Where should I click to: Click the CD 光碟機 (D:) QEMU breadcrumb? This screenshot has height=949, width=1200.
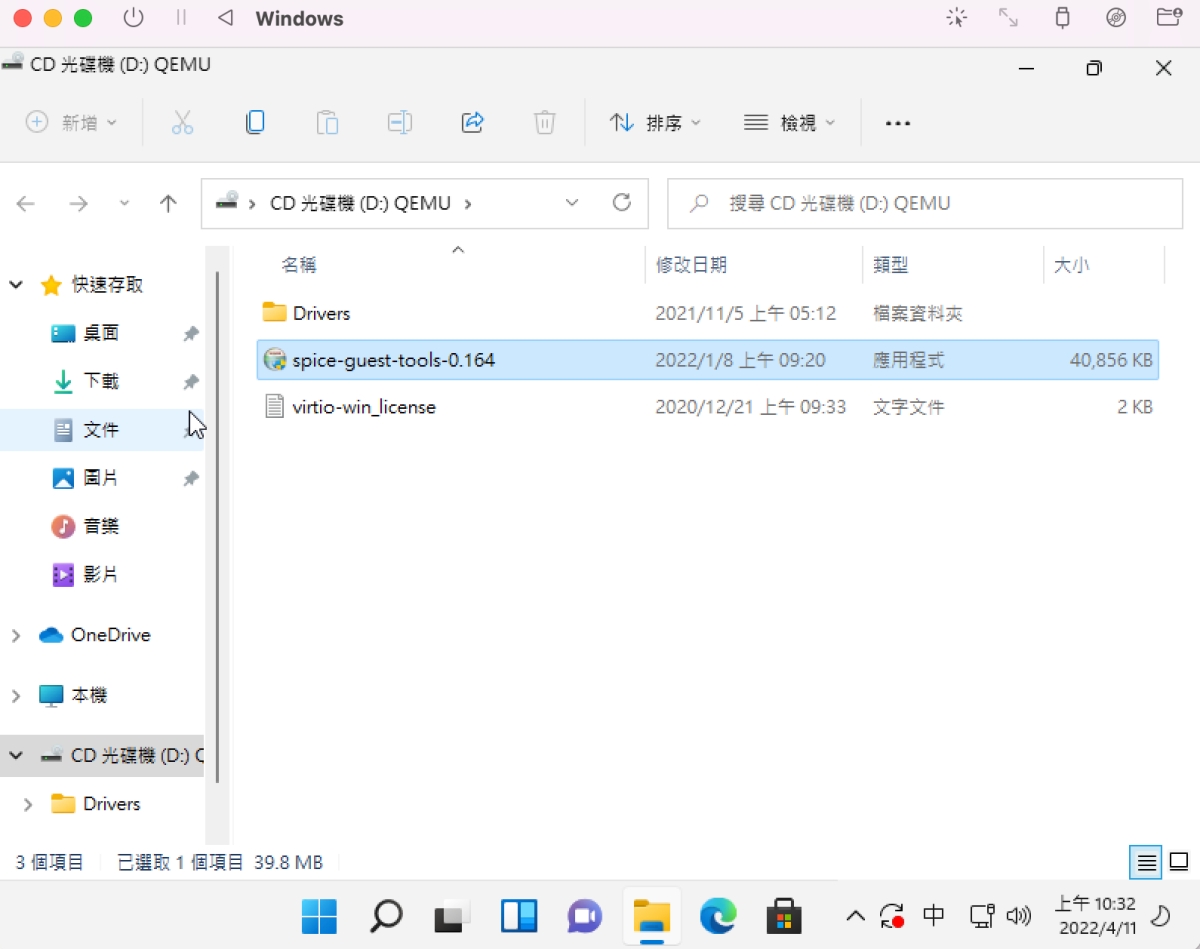361,203
